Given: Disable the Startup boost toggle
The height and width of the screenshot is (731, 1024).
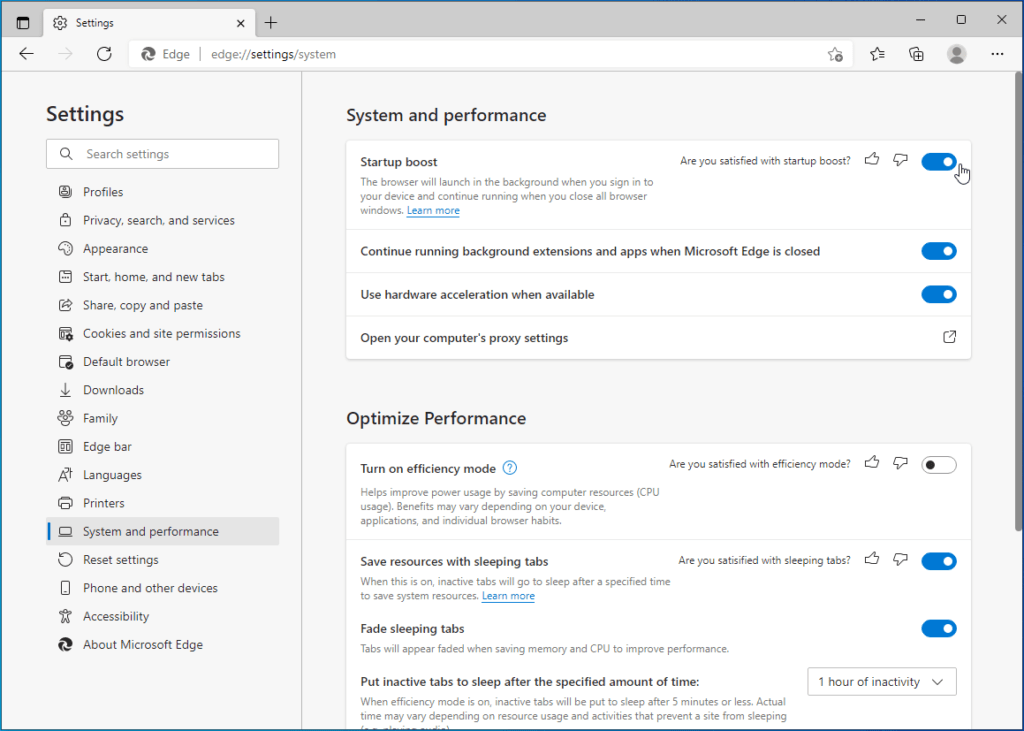Looking at the screenshot, I should coord(938,160).
